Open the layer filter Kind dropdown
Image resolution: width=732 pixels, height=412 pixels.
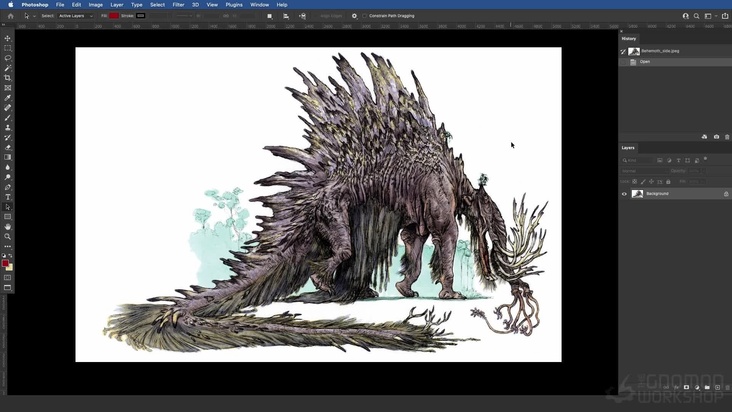(x=638, y=161)
